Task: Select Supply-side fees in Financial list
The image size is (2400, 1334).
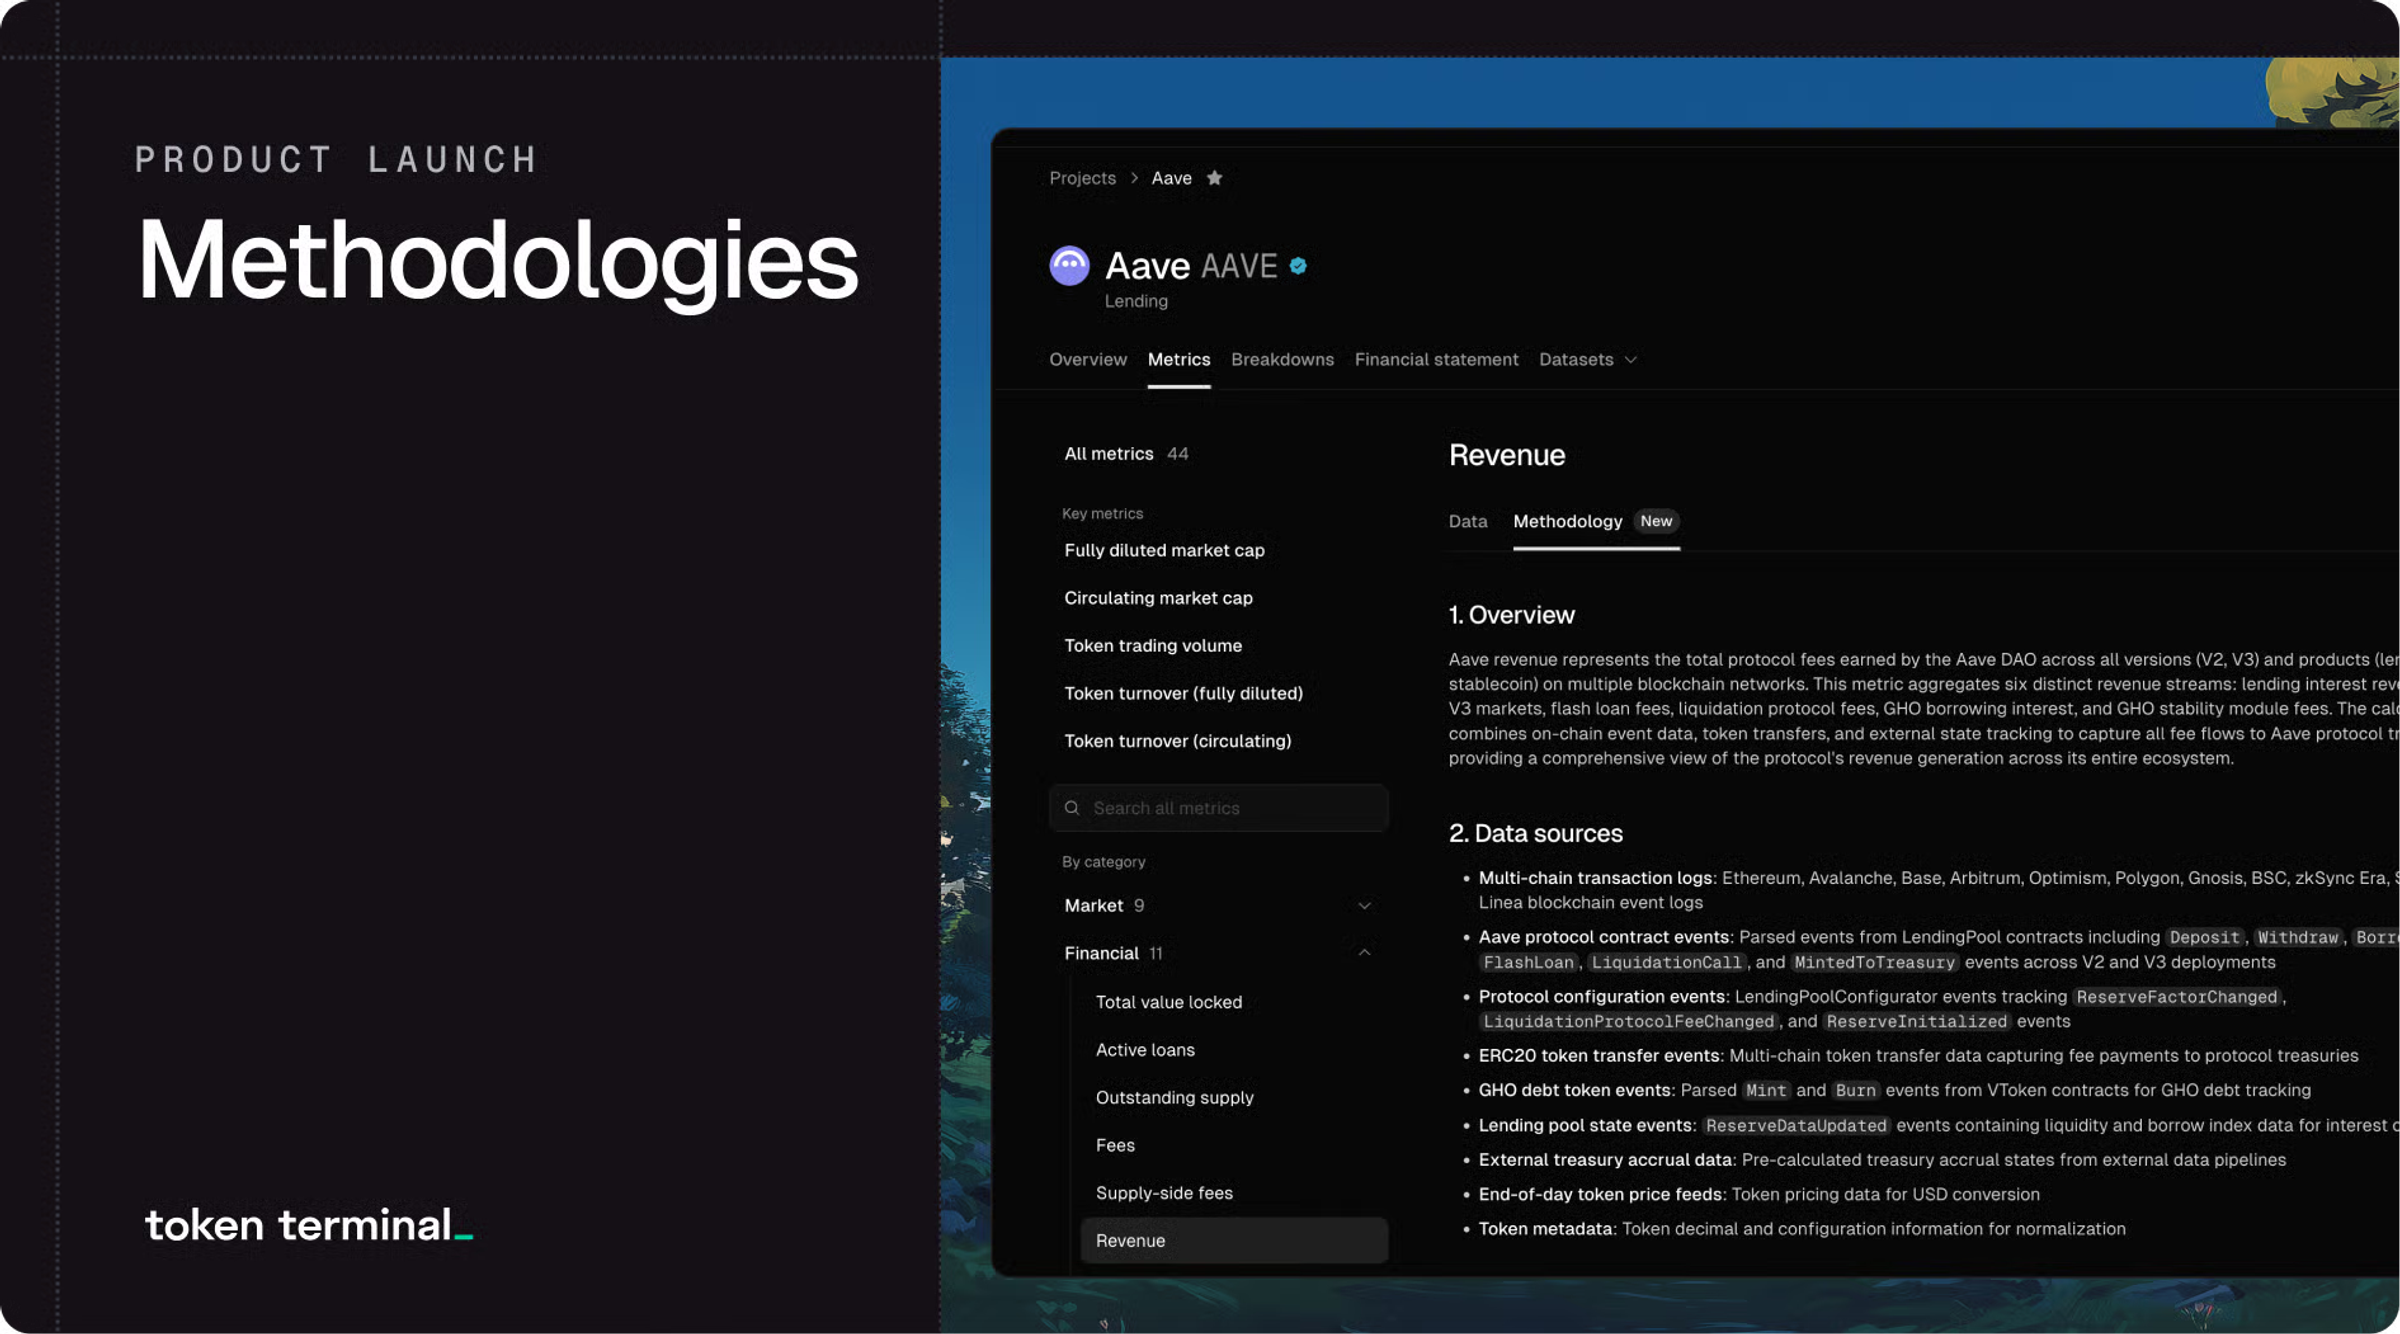Action: click(x=1164, y=1193)
